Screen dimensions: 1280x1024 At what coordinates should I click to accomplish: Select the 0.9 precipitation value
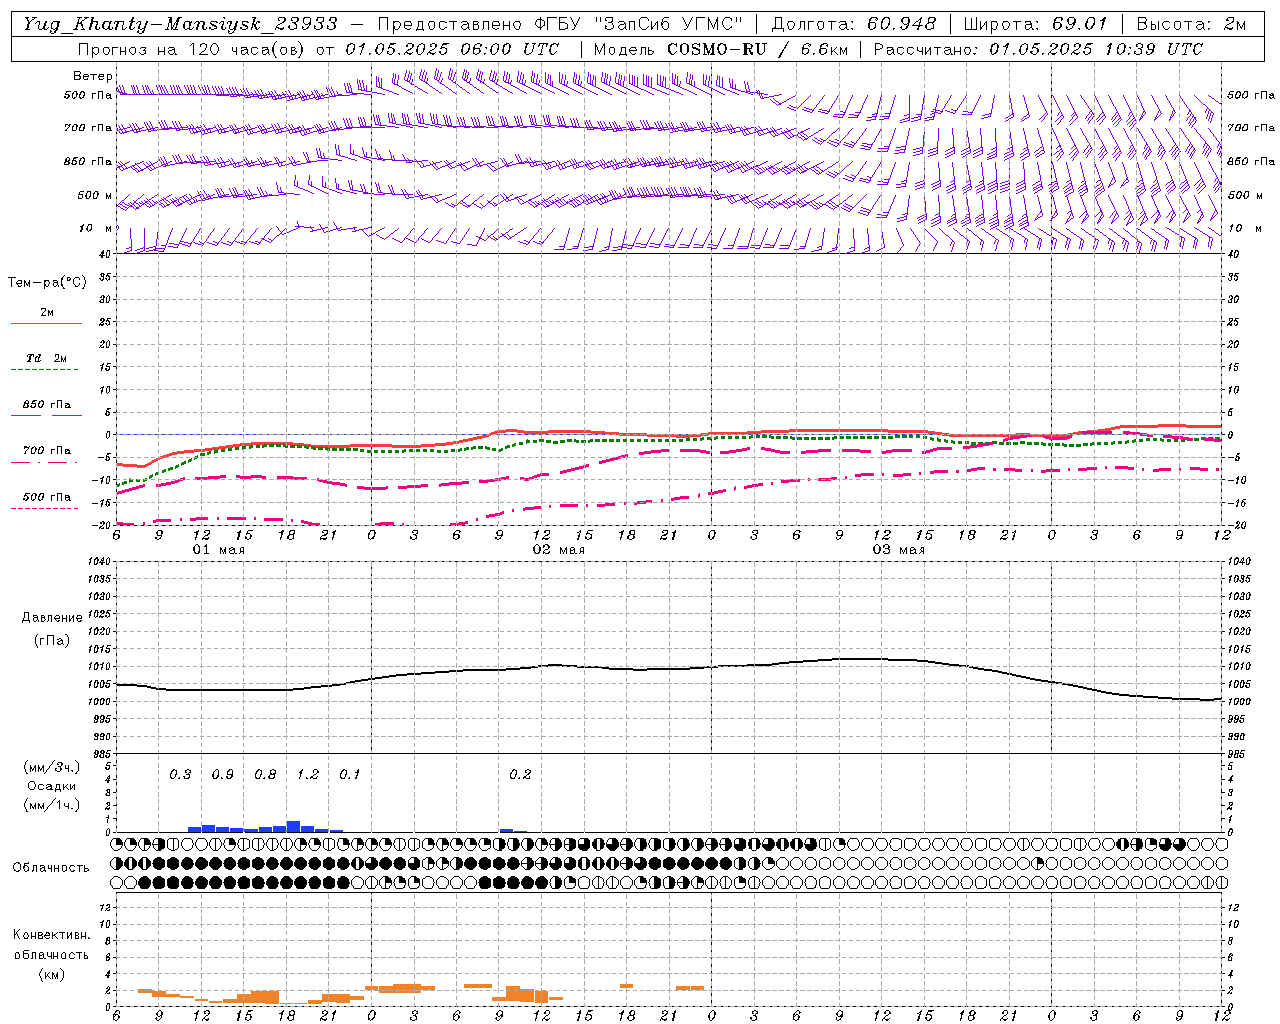tap(223, 774)
